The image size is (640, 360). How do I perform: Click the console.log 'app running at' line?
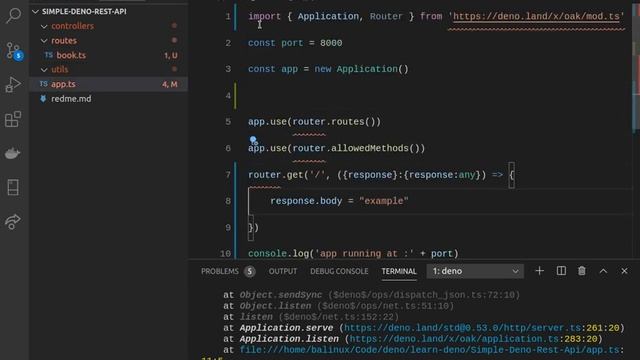(353, 253)
